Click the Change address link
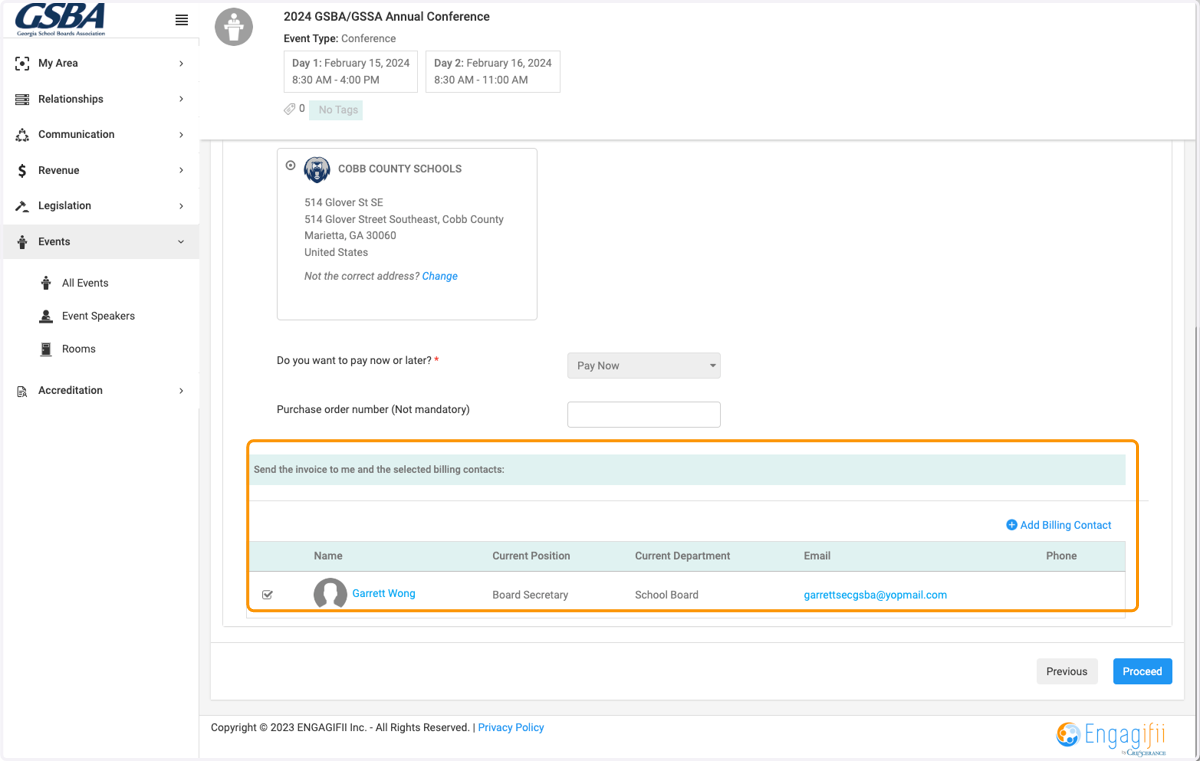The height and width of the screenshot is (761, 1200). click(440, 276)
